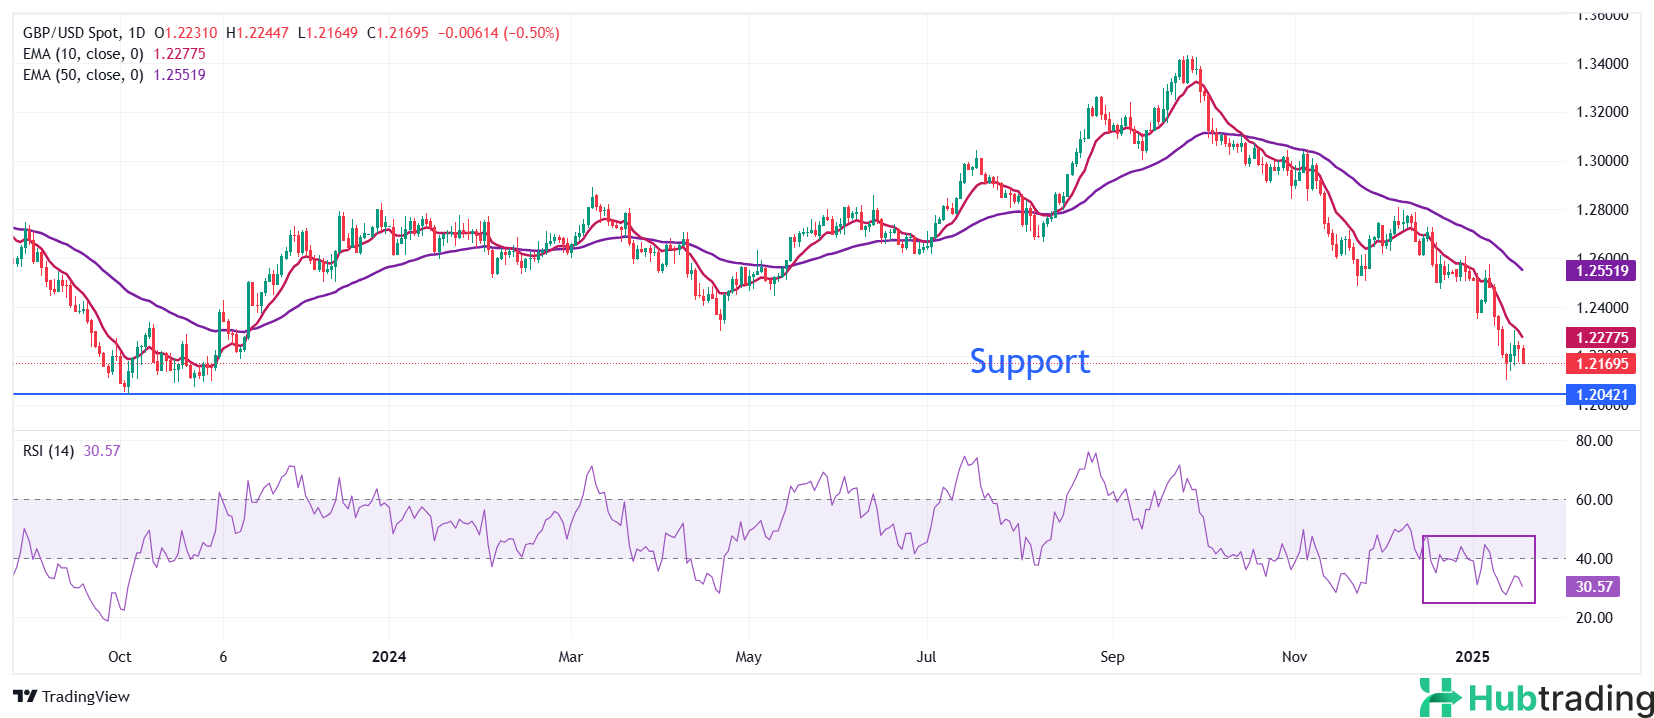
Task: Click the TradingView logo icon
Action: (x=25, y=697)
